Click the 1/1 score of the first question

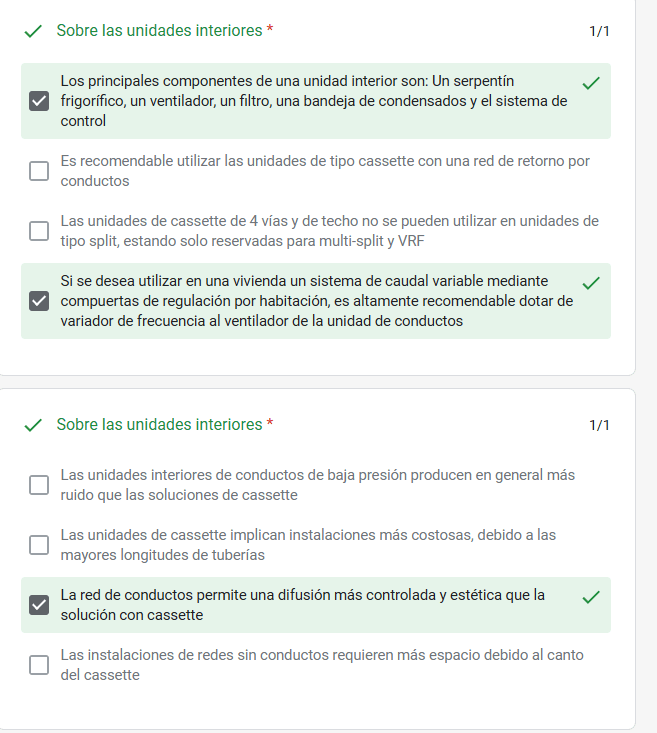[599, 31]
